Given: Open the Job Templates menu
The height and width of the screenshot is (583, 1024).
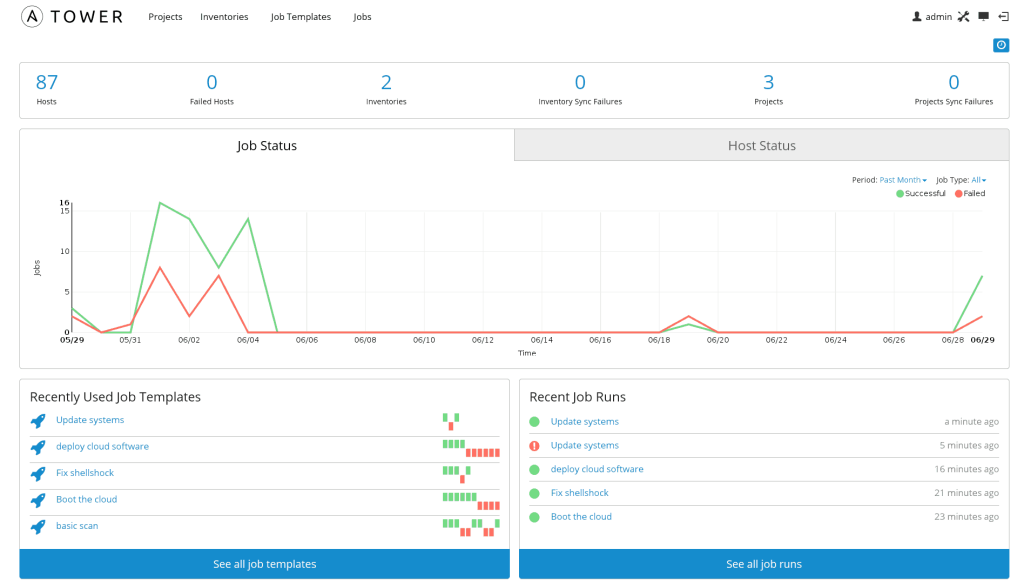Looking at the screenshot, I should pos(300,17).
